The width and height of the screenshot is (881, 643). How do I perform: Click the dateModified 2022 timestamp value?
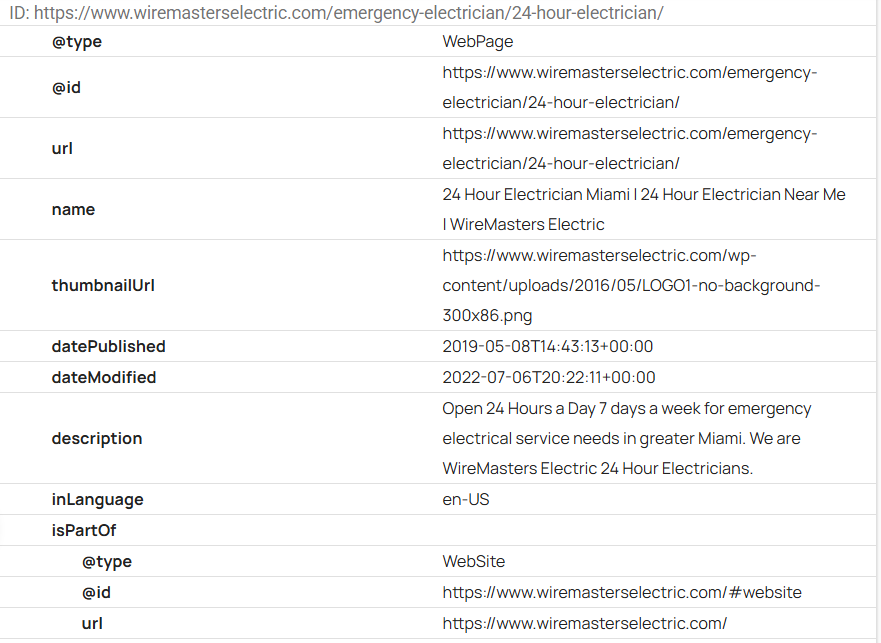pyautogui.click(x=548, y=377)
